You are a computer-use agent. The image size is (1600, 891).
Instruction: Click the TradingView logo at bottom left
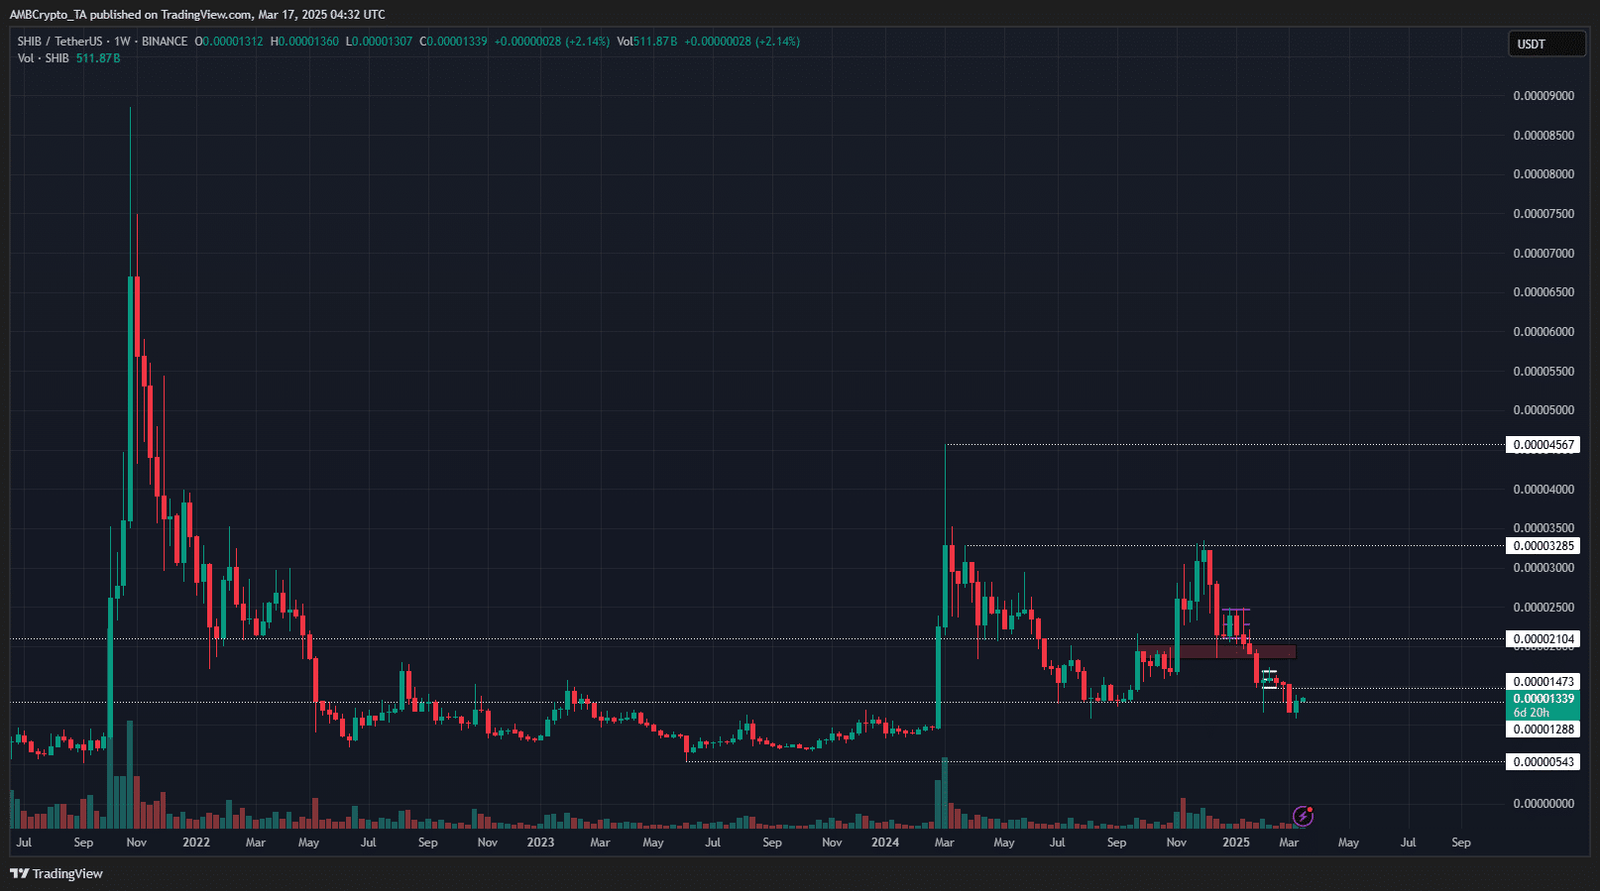click(57, 873)
